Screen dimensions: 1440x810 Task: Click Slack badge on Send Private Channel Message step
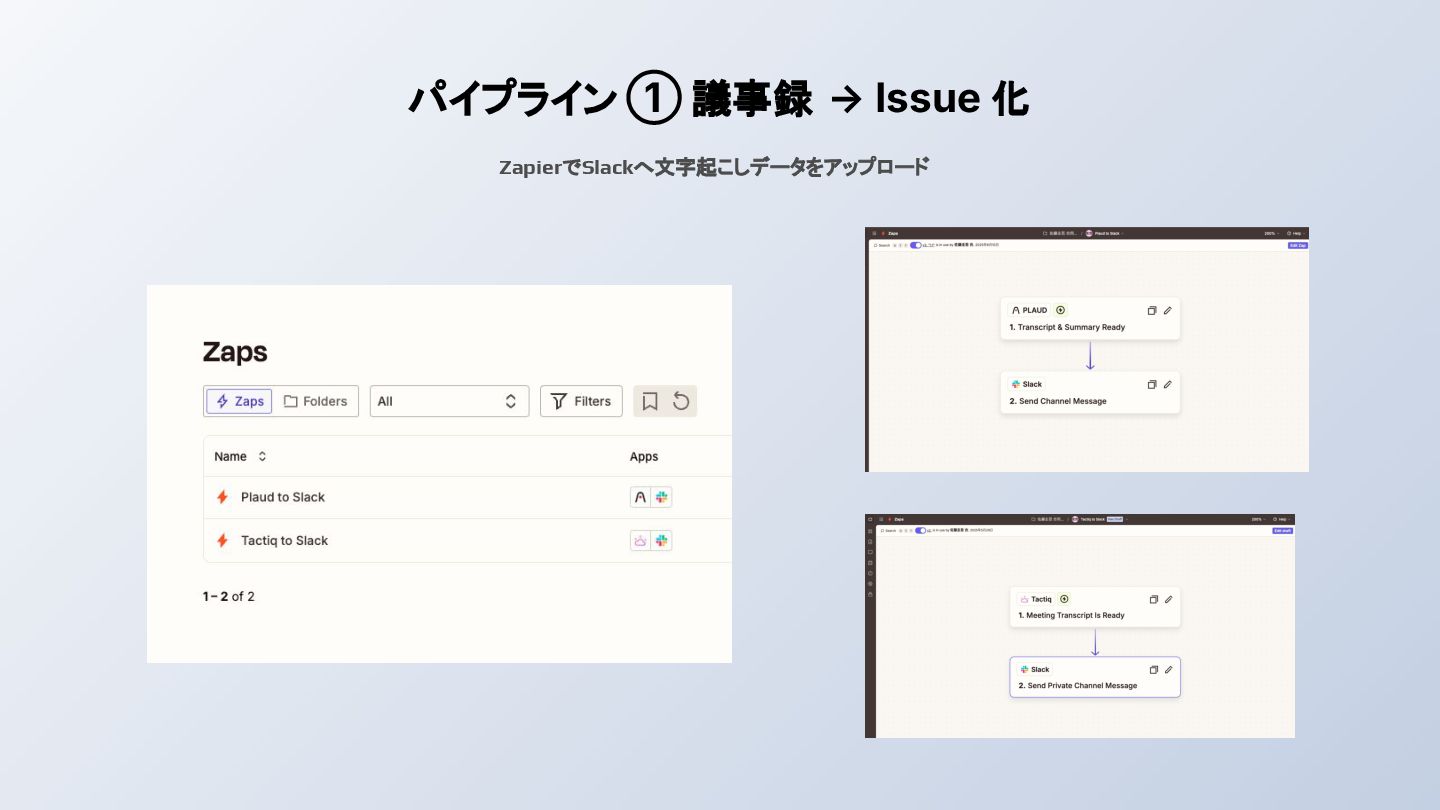[1035, 670]
